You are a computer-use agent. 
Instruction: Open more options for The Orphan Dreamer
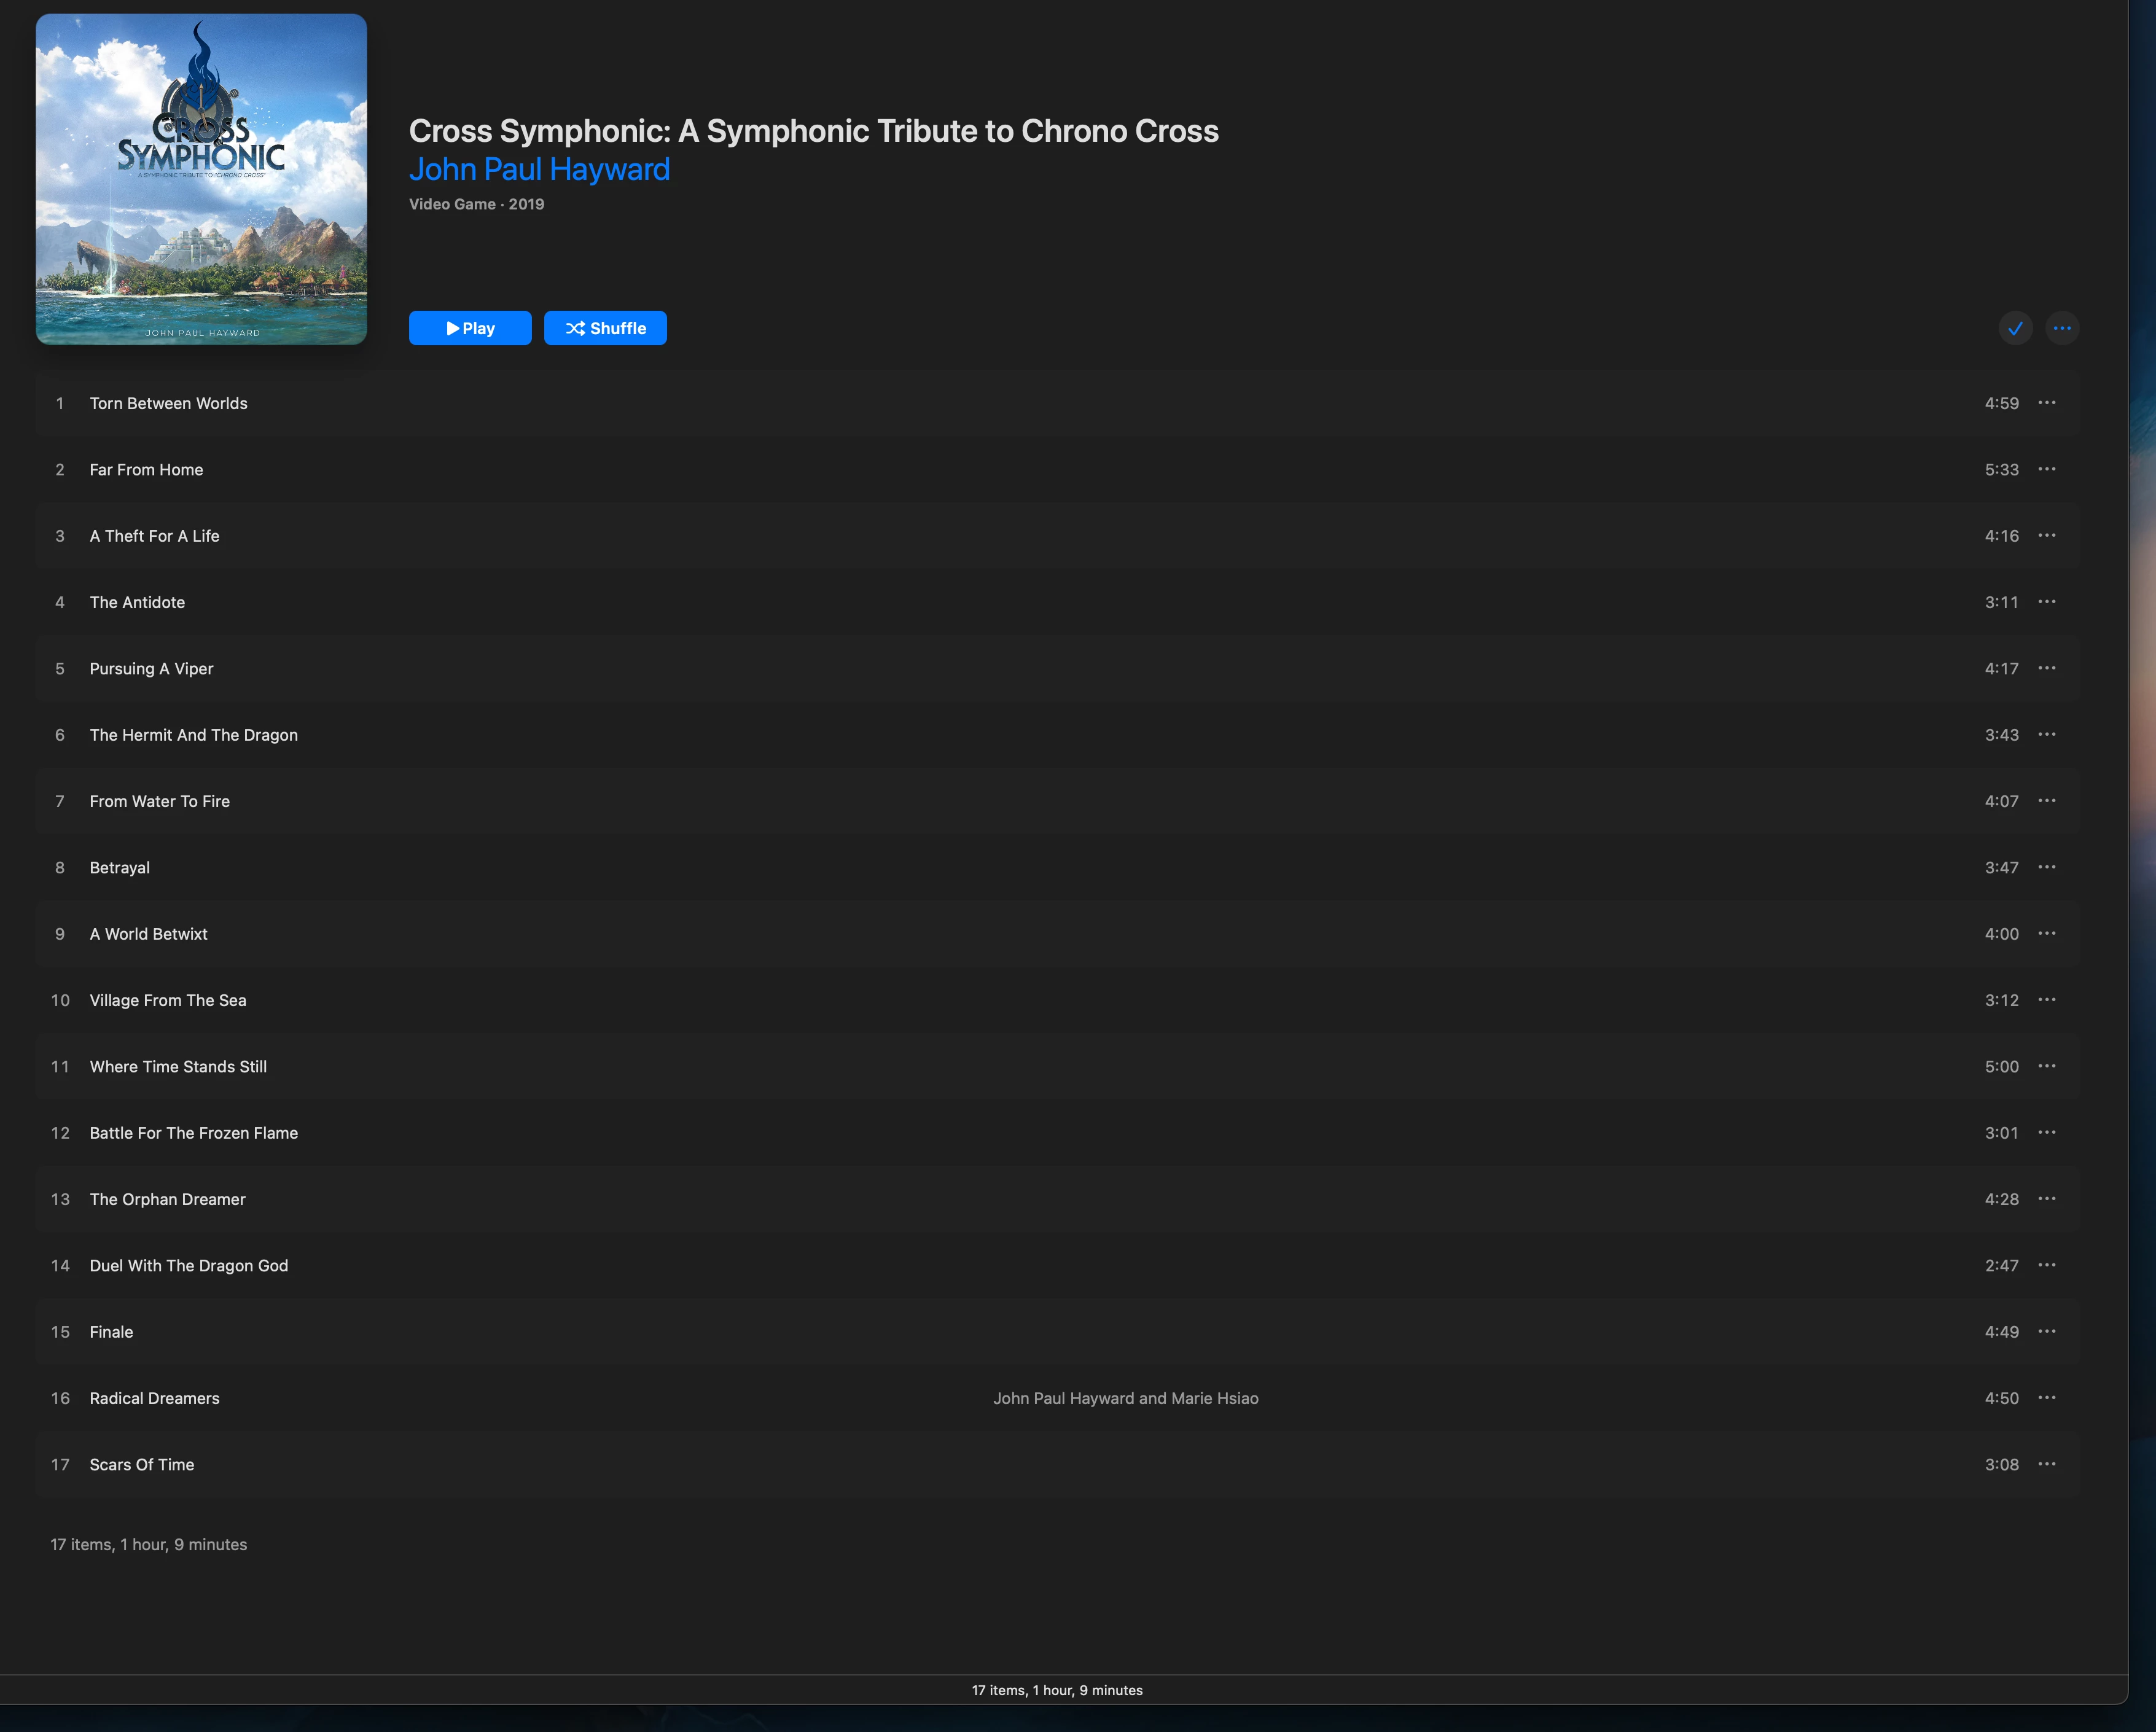pos(2047,1199)
